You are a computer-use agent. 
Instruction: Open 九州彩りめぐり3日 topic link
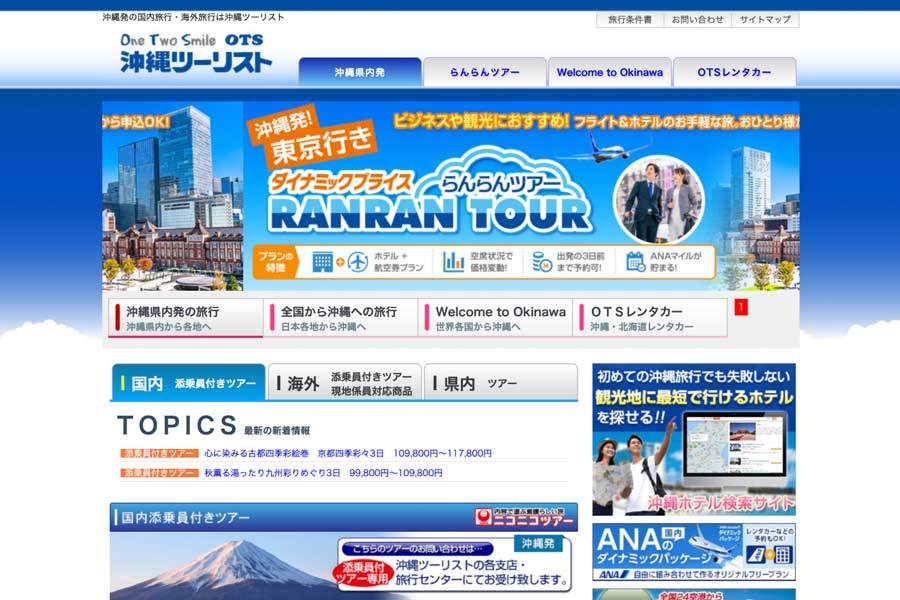pos(323,473)
